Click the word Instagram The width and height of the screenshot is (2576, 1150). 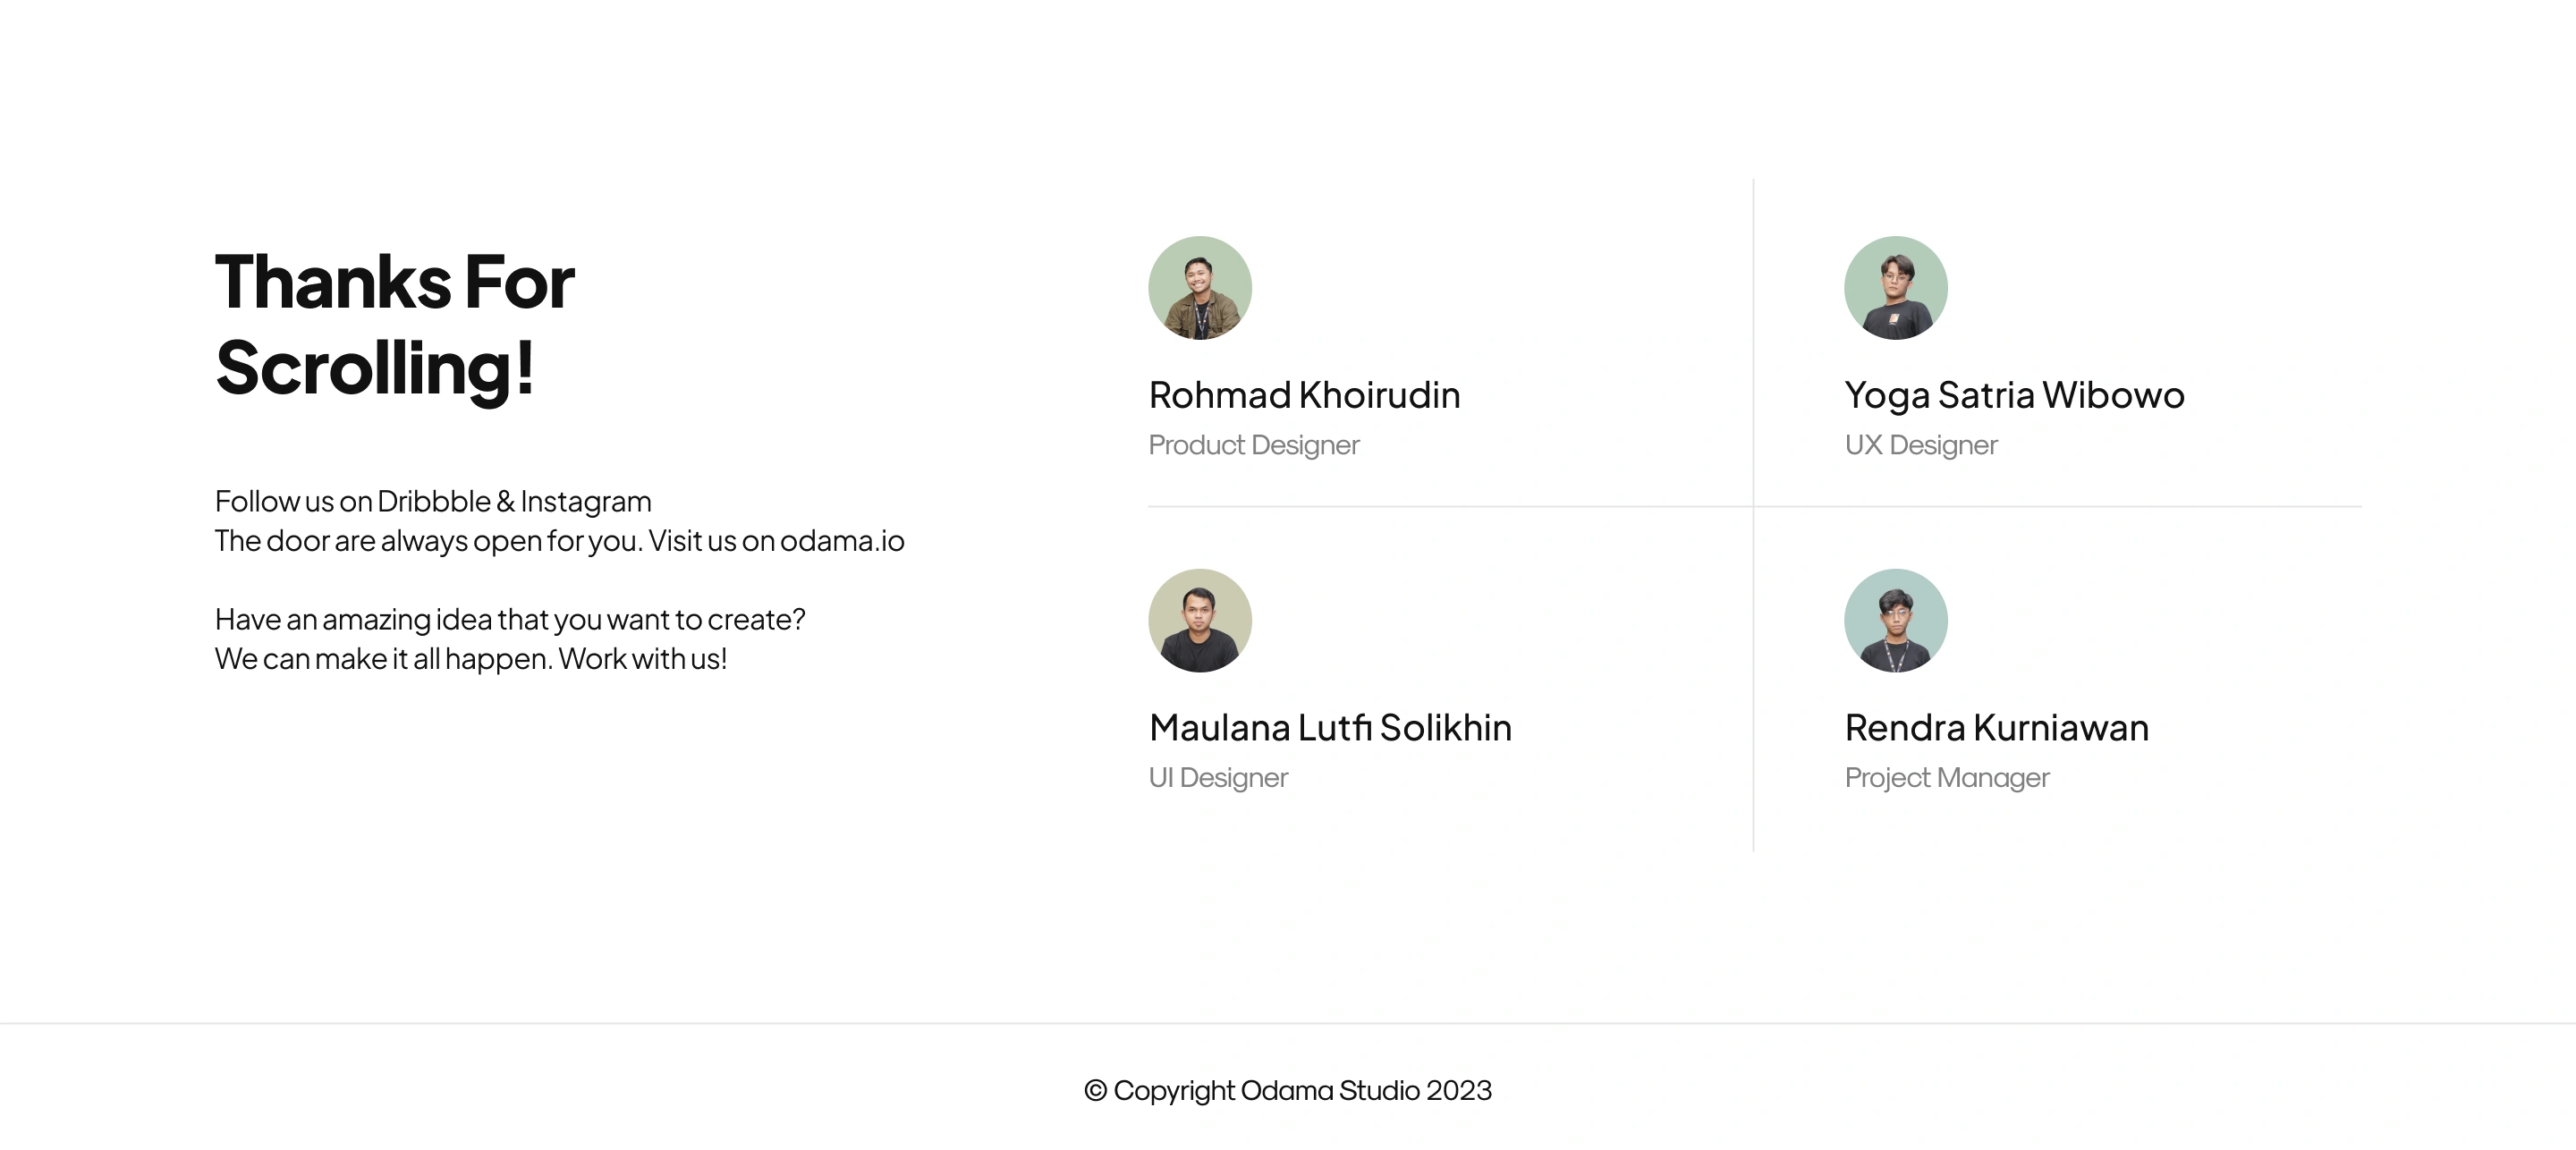click(585, 501)
